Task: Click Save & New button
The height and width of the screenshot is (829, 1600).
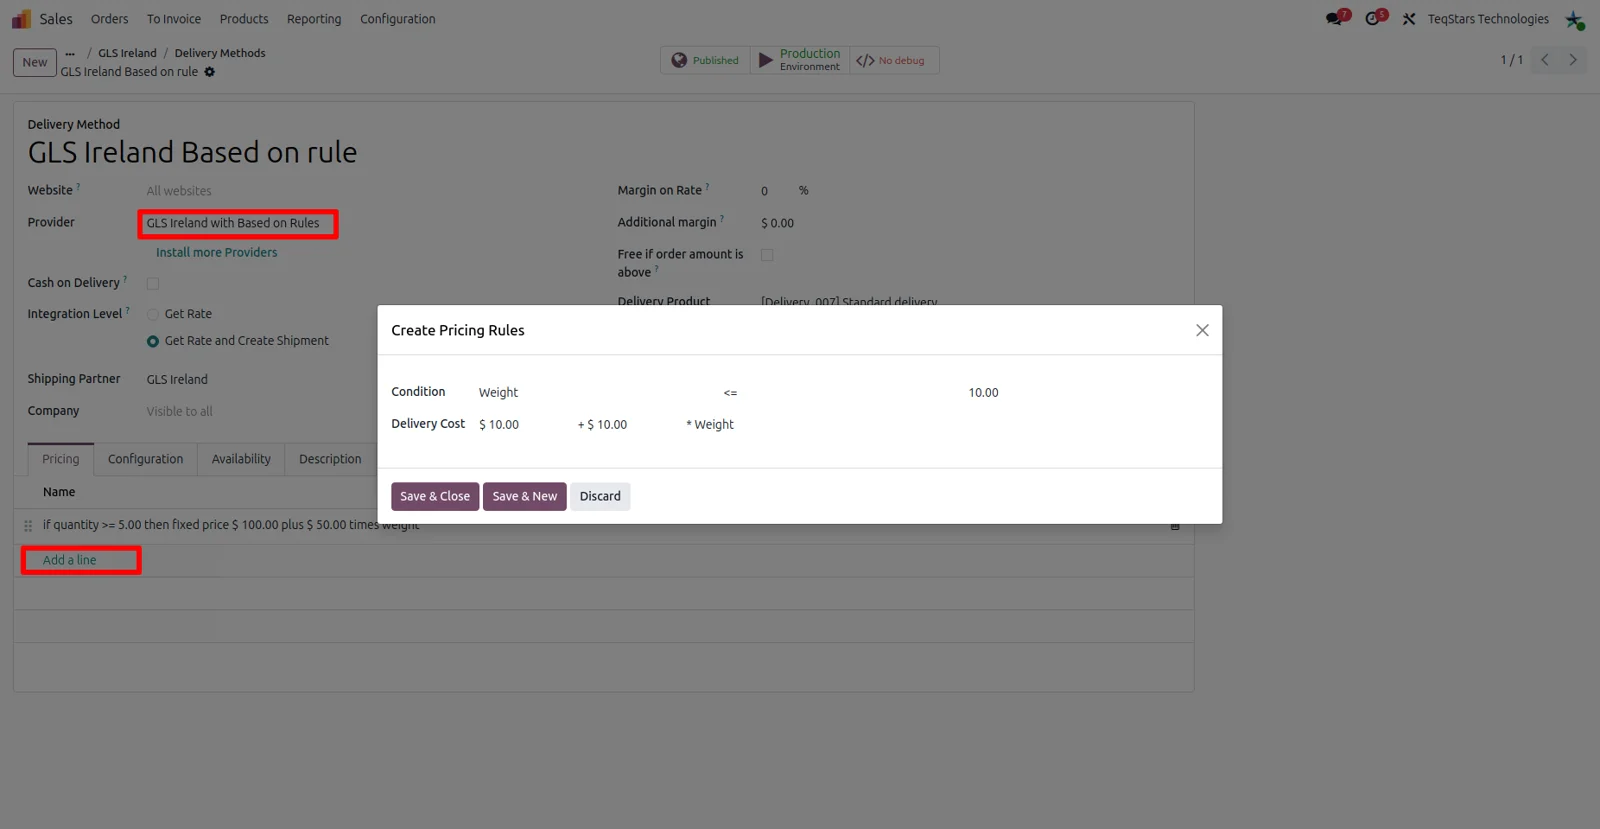Action: coord(525,496)
